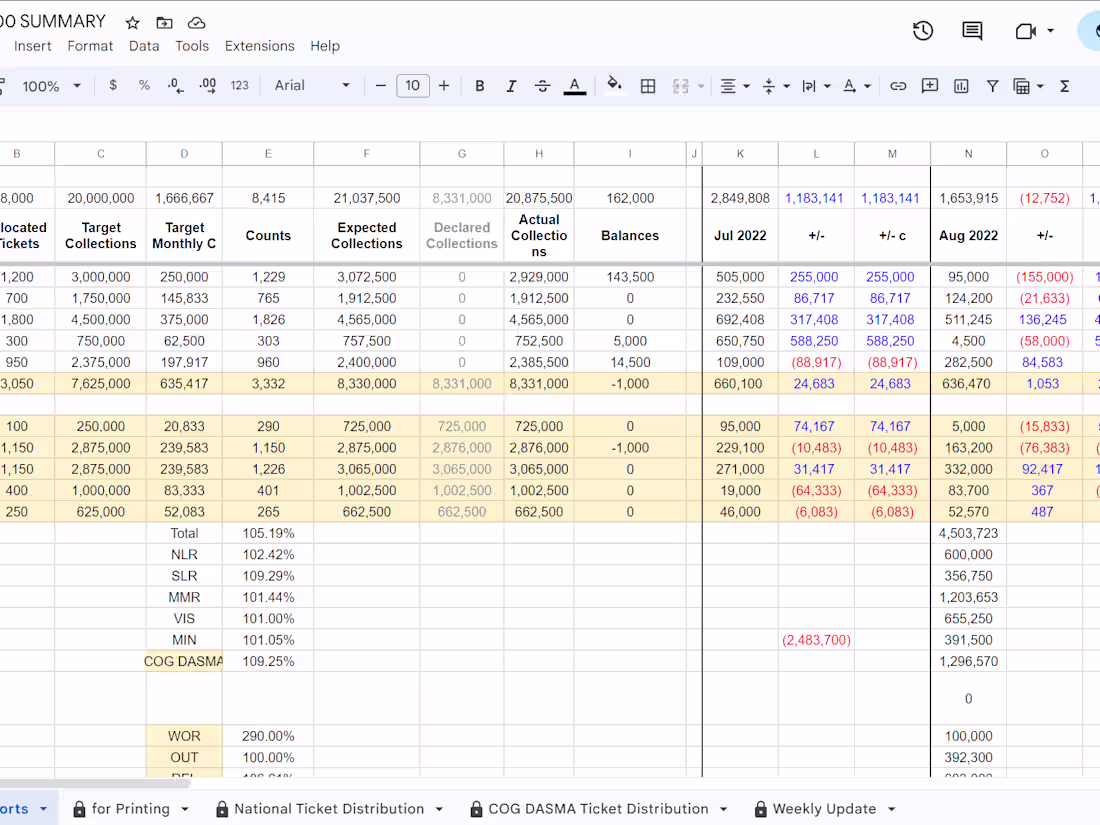This screenshot has height=825, width=1100.
Task: Toggle bold formatting
Action: 479,86
